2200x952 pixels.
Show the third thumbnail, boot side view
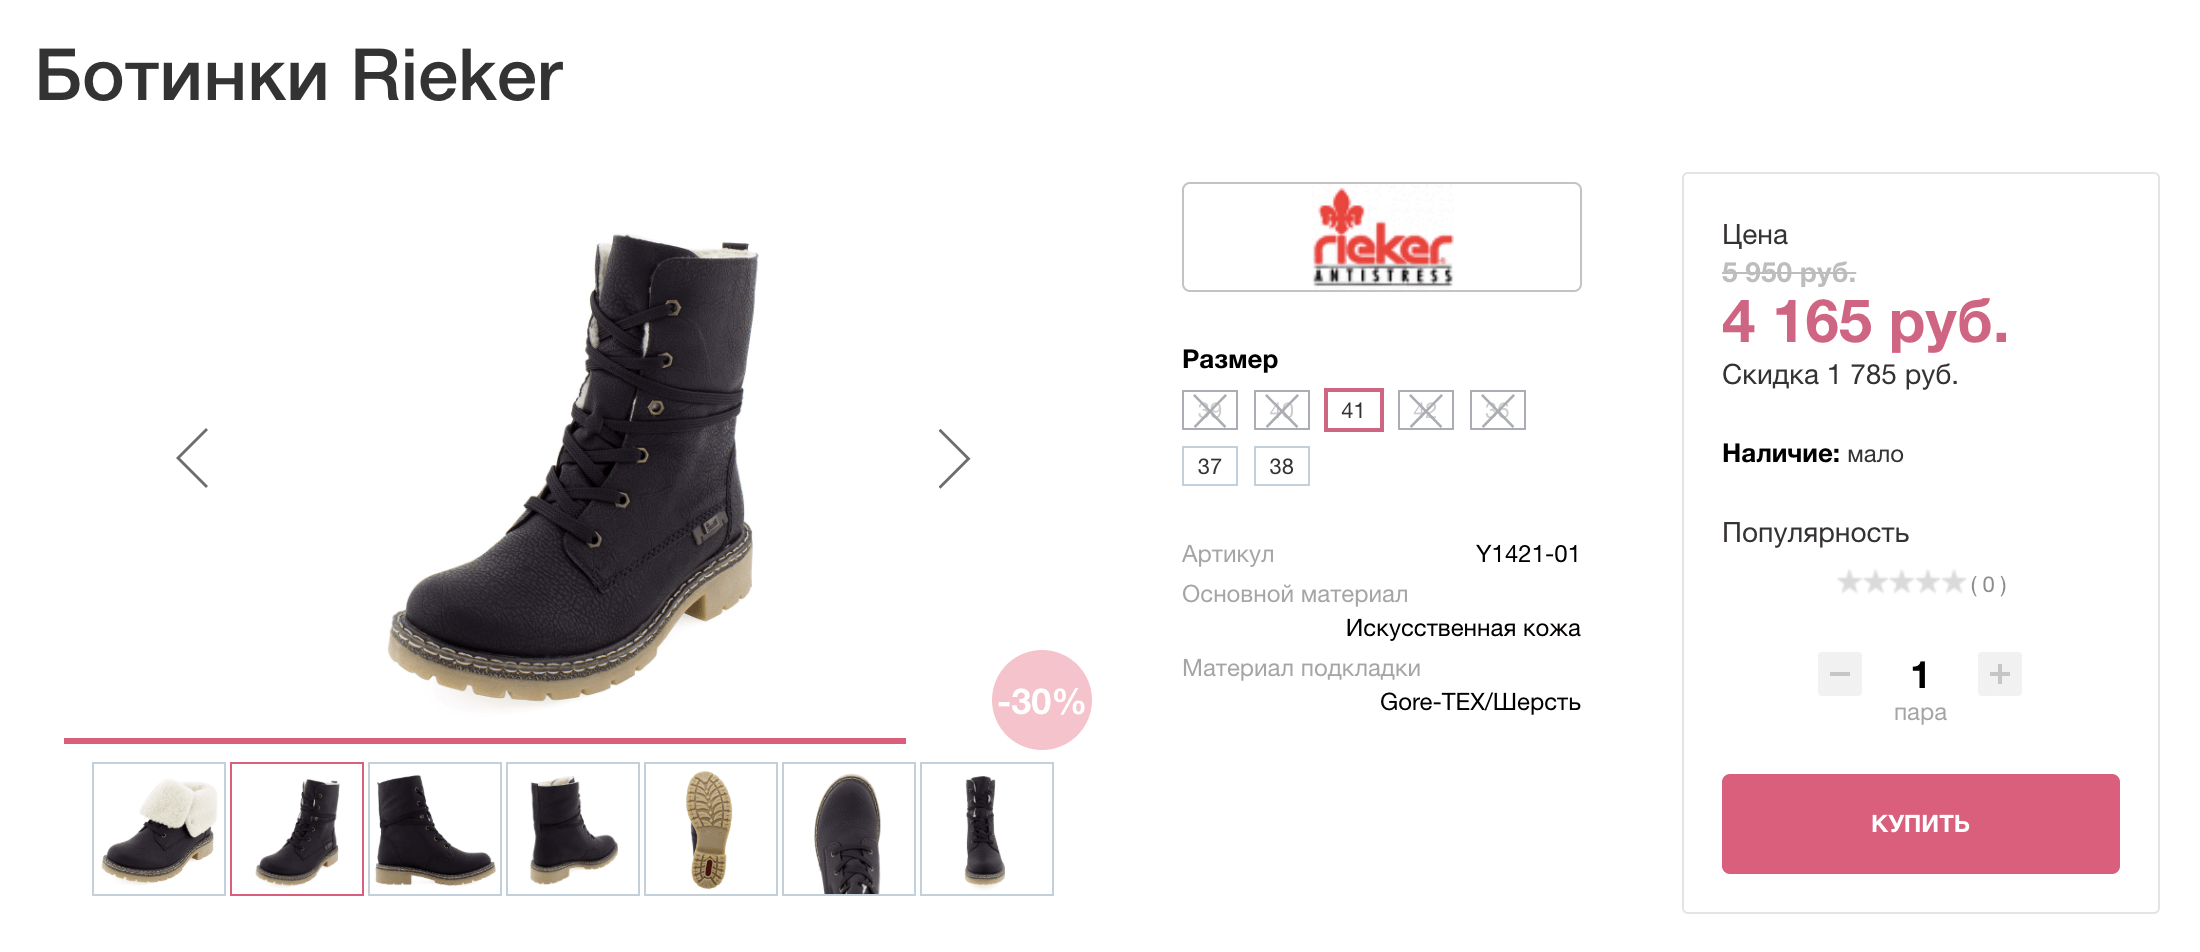coord(435,829)
